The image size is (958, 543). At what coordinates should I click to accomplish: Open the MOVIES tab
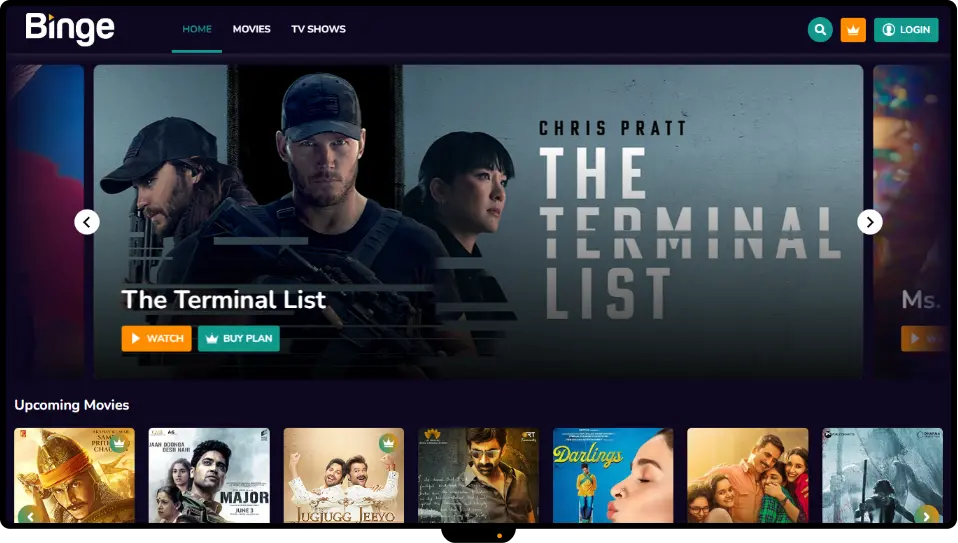[251, 29]
